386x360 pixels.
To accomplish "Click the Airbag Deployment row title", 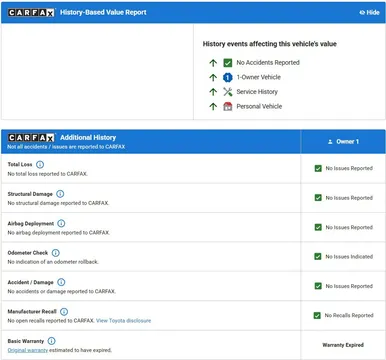I will pyautogui.click(x=31, y=223).
